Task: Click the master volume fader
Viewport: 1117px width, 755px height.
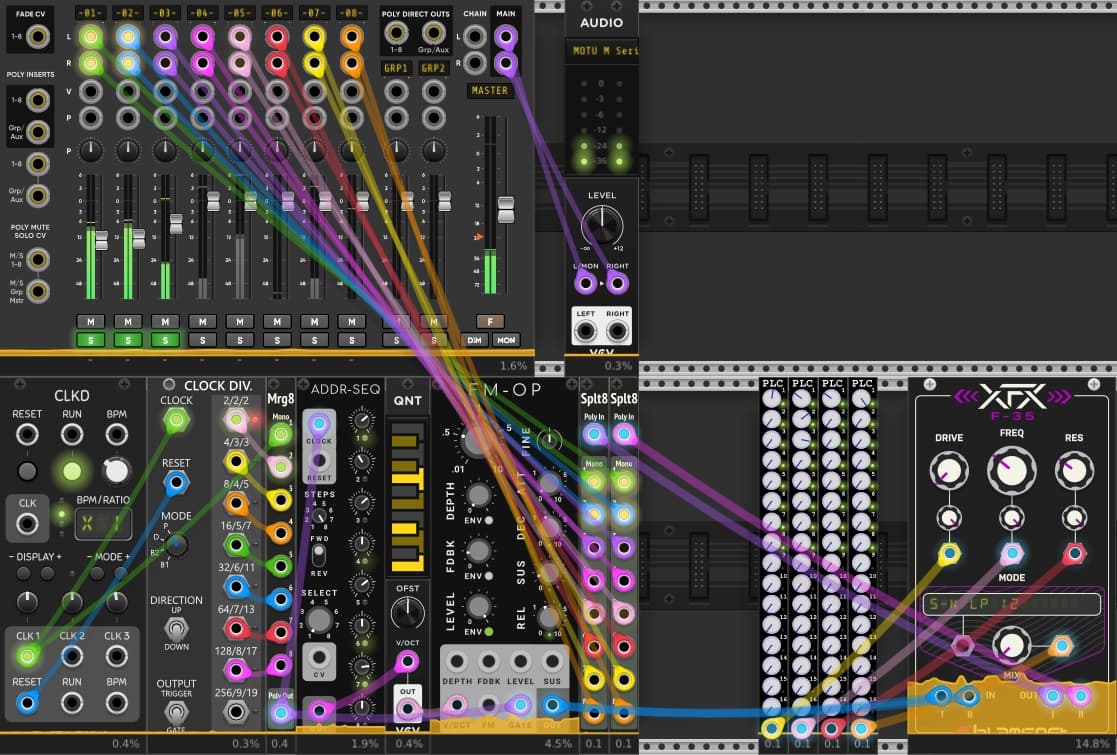Action: [506, 210]
